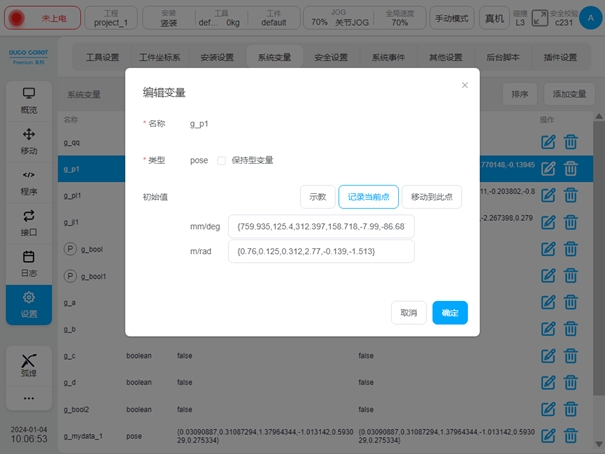605x454 pixels.
Task: Expand the three-dots more menu in sidebar
Action: tap(29, 398)
